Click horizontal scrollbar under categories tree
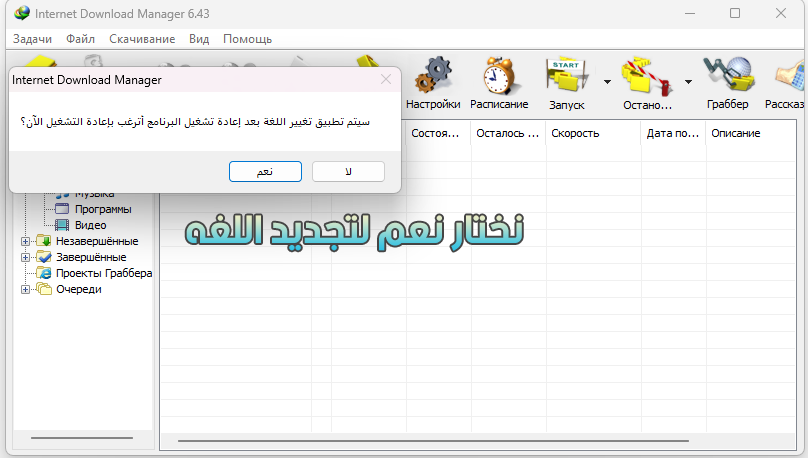This screenshot has width=808, height=458. [x=82, y=438]
